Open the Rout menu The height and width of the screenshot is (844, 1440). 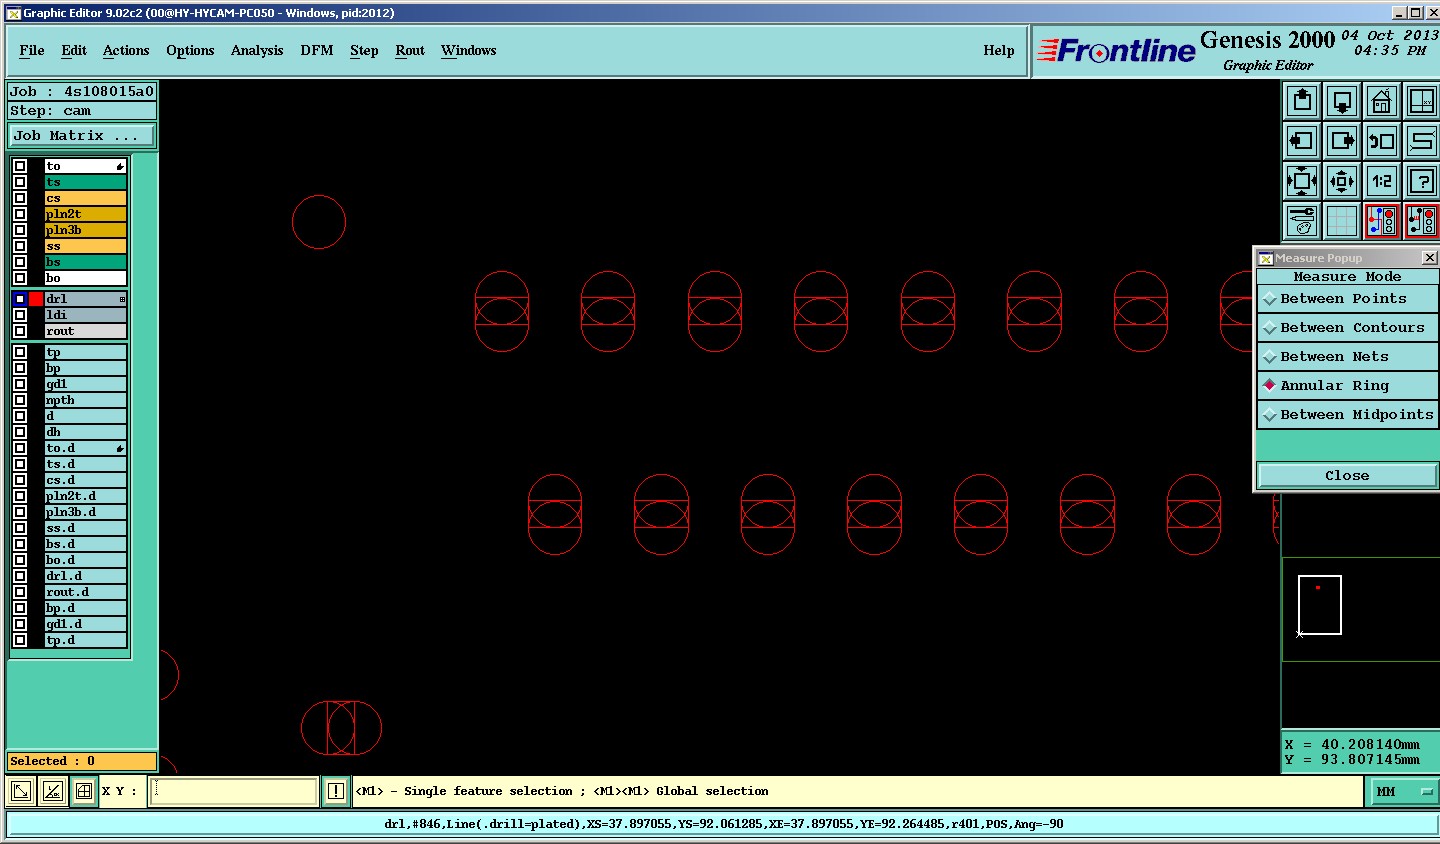tap(410, 51)
